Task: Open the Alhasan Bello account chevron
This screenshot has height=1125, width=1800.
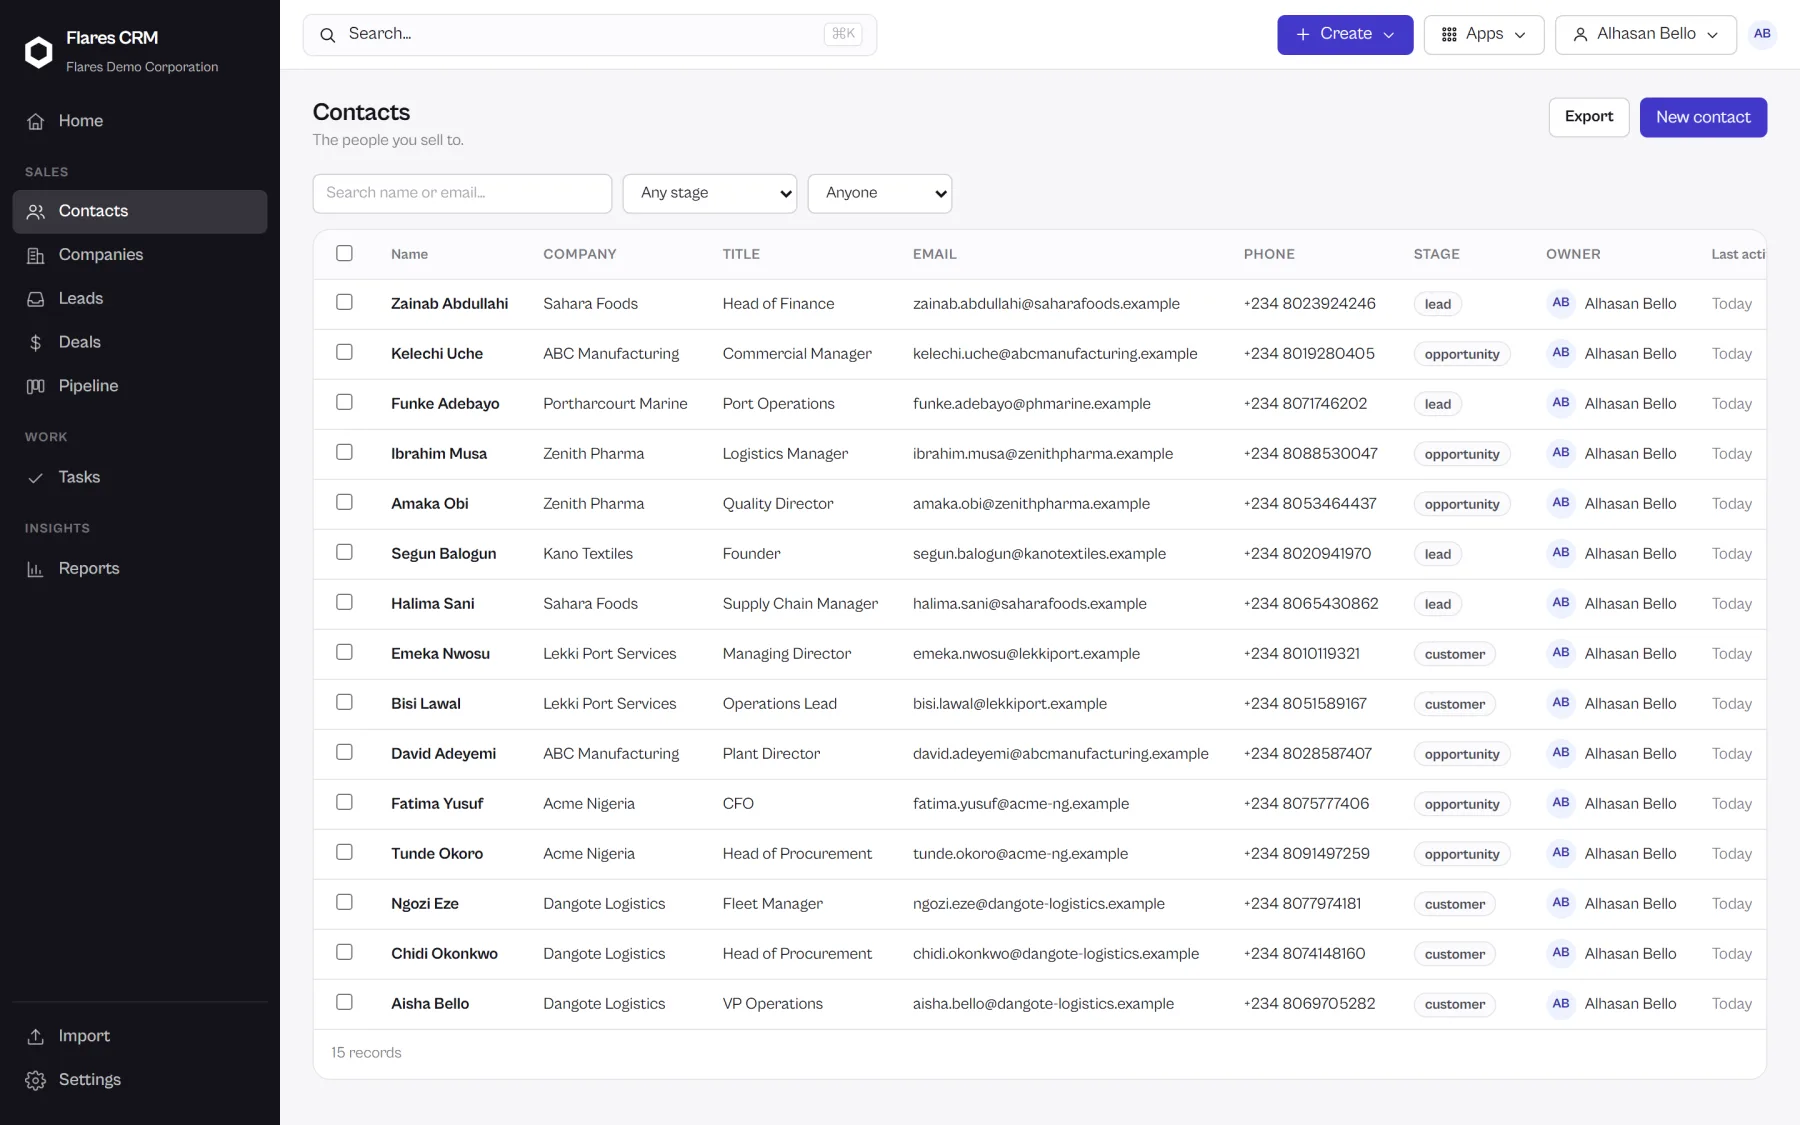Action: 1712,35
